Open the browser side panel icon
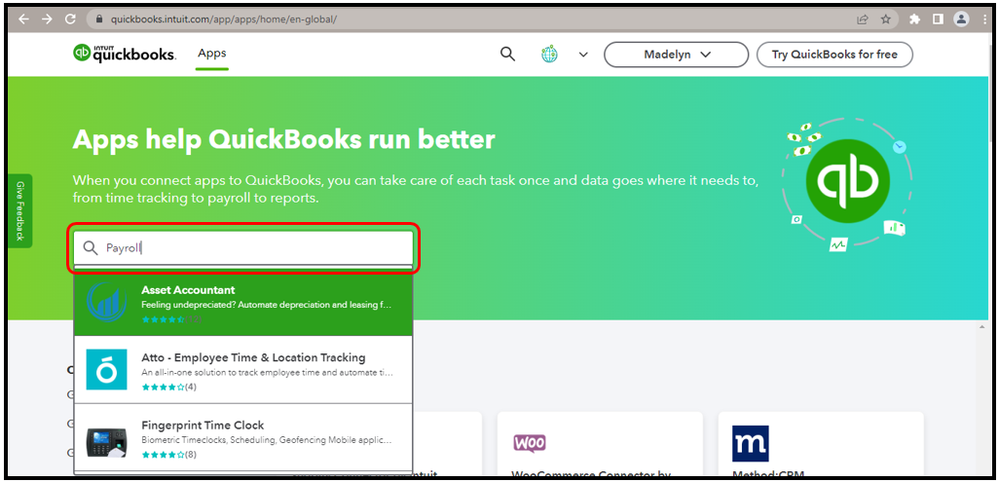Viewport: 999px width, 483px height. (x=938, y=19)
